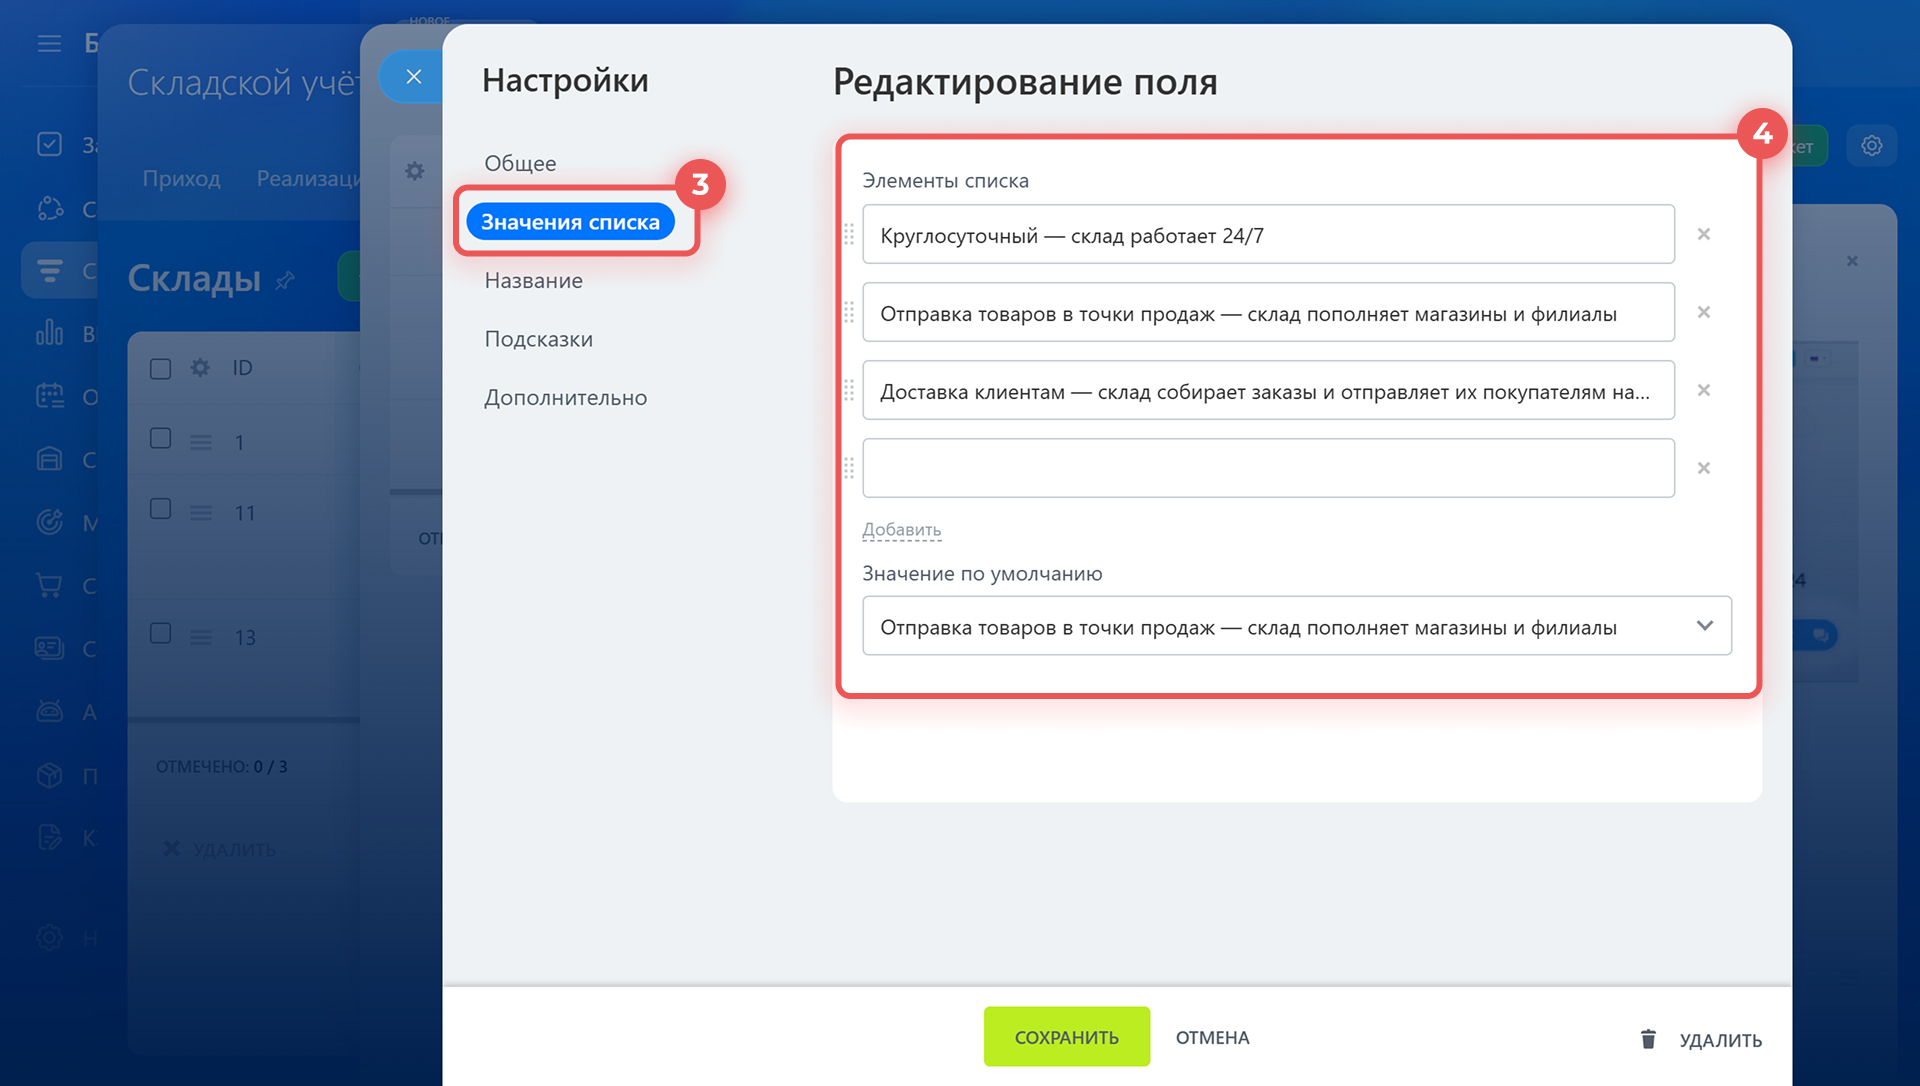This screenshot has height=1086, width=1920.
Task: Remove the 'Круглосуточный' list item via its X
Action: (1704, 234)
